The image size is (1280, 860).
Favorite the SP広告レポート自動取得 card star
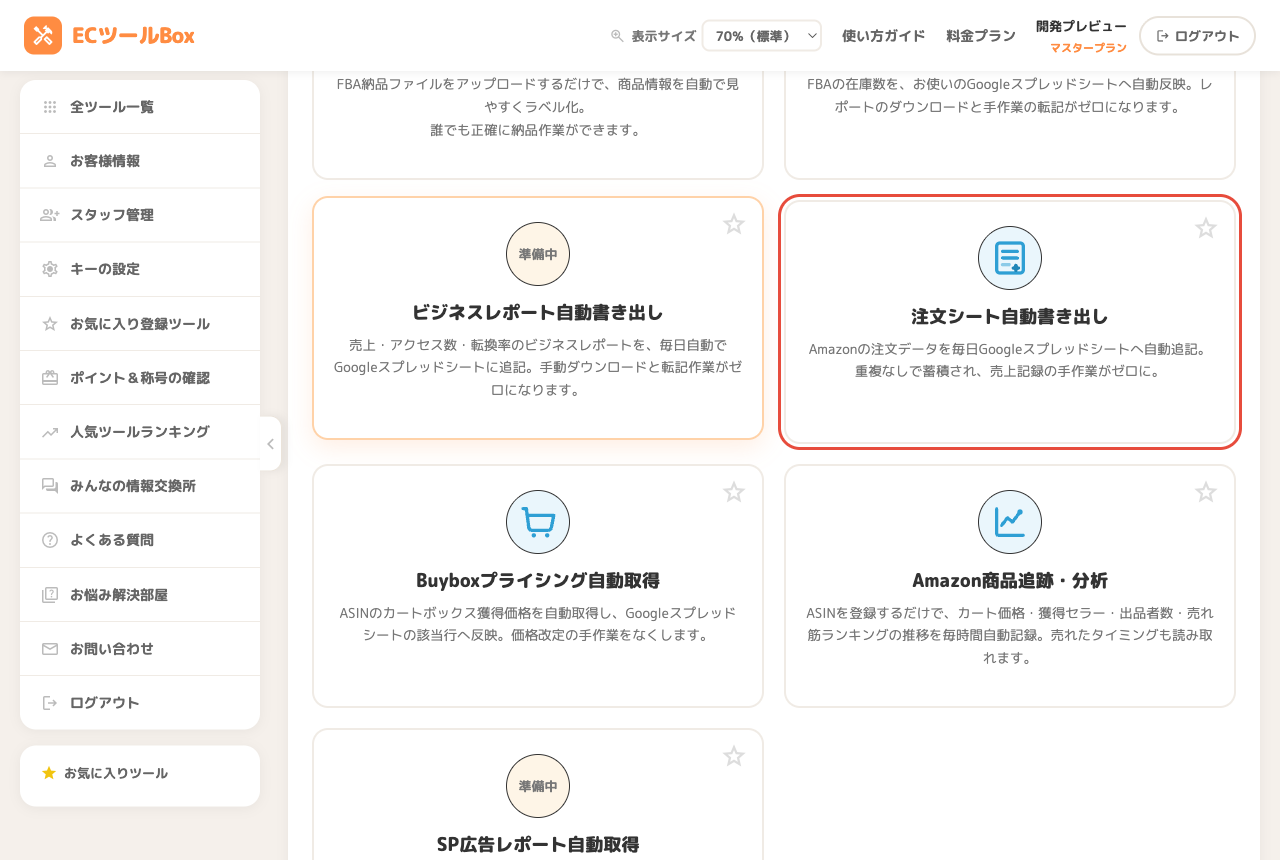[x=734, y=756]
